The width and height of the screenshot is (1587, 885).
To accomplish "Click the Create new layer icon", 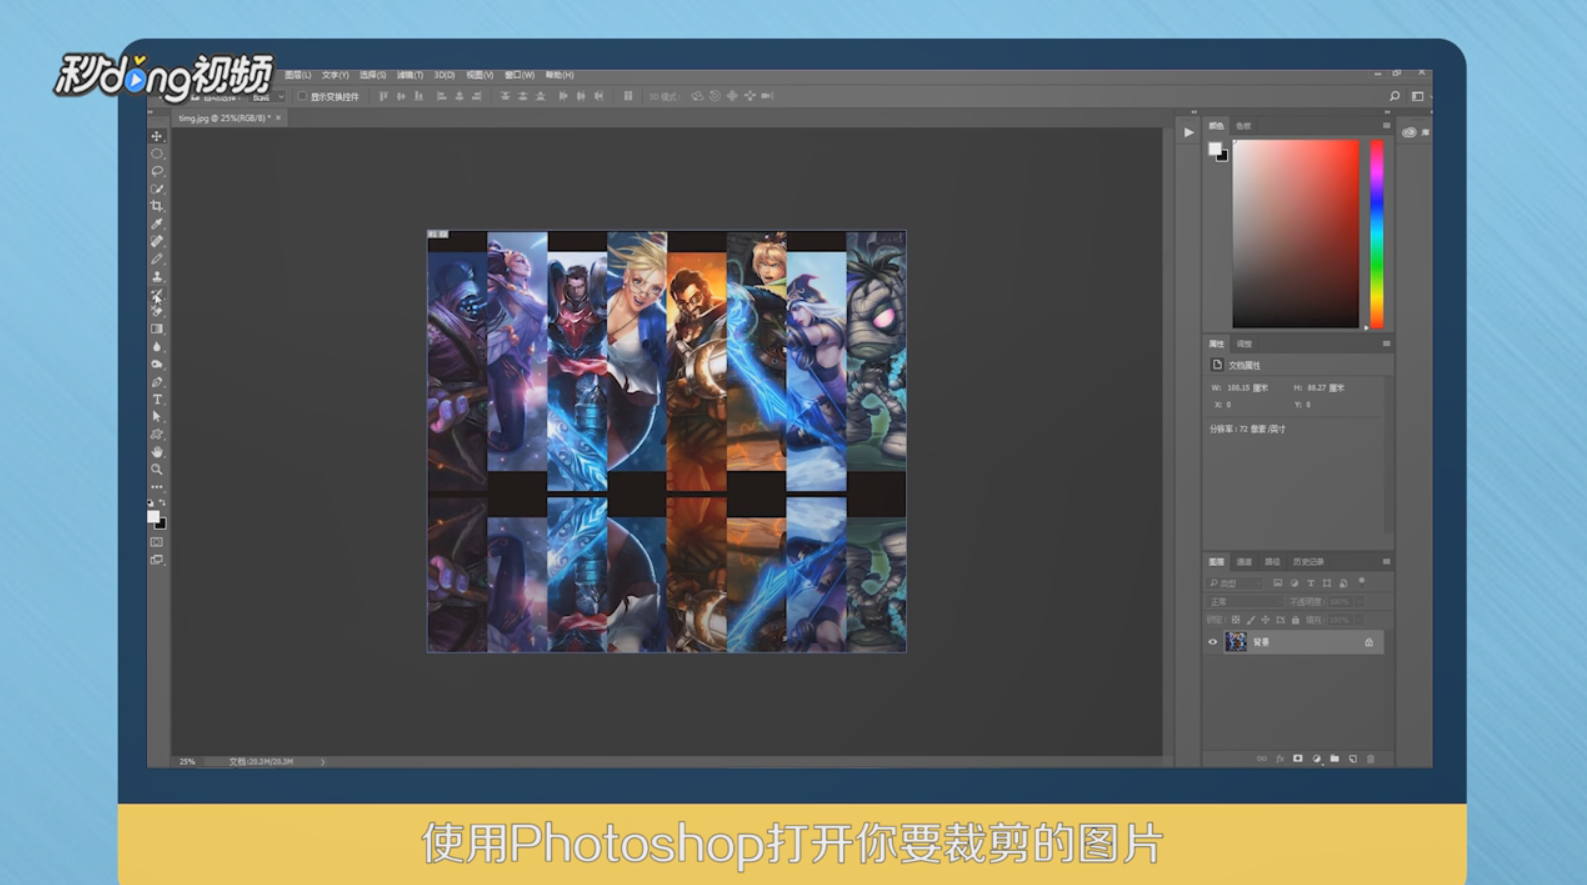I will [x=1353, y=759].
